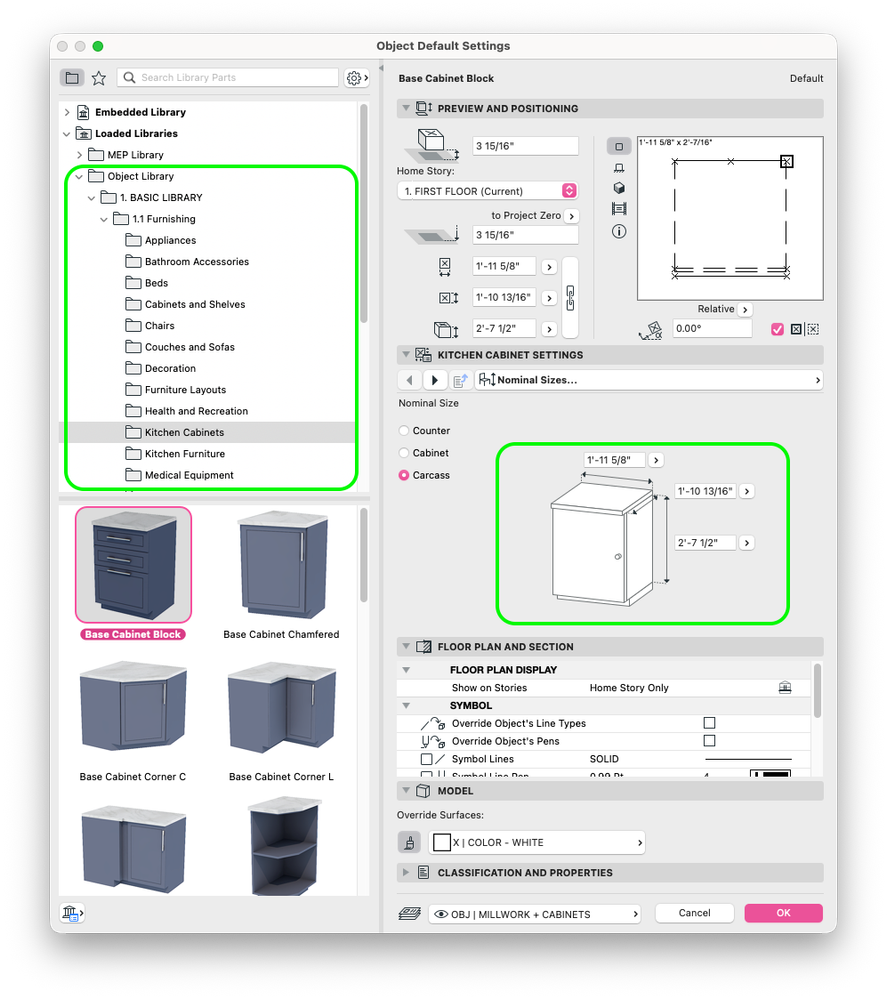
Task: Click the width dimension icon
Action: pos(445,267)
